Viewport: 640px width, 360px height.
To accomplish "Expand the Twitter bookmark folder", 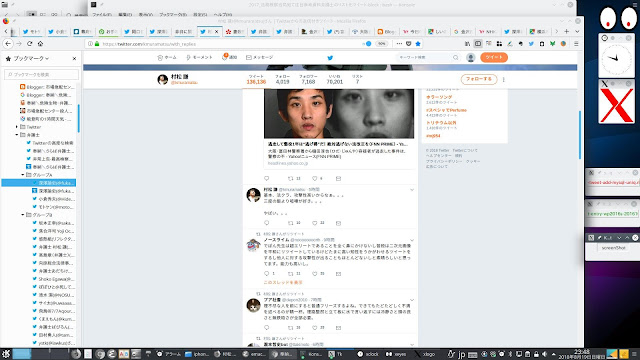I will 16,127.
